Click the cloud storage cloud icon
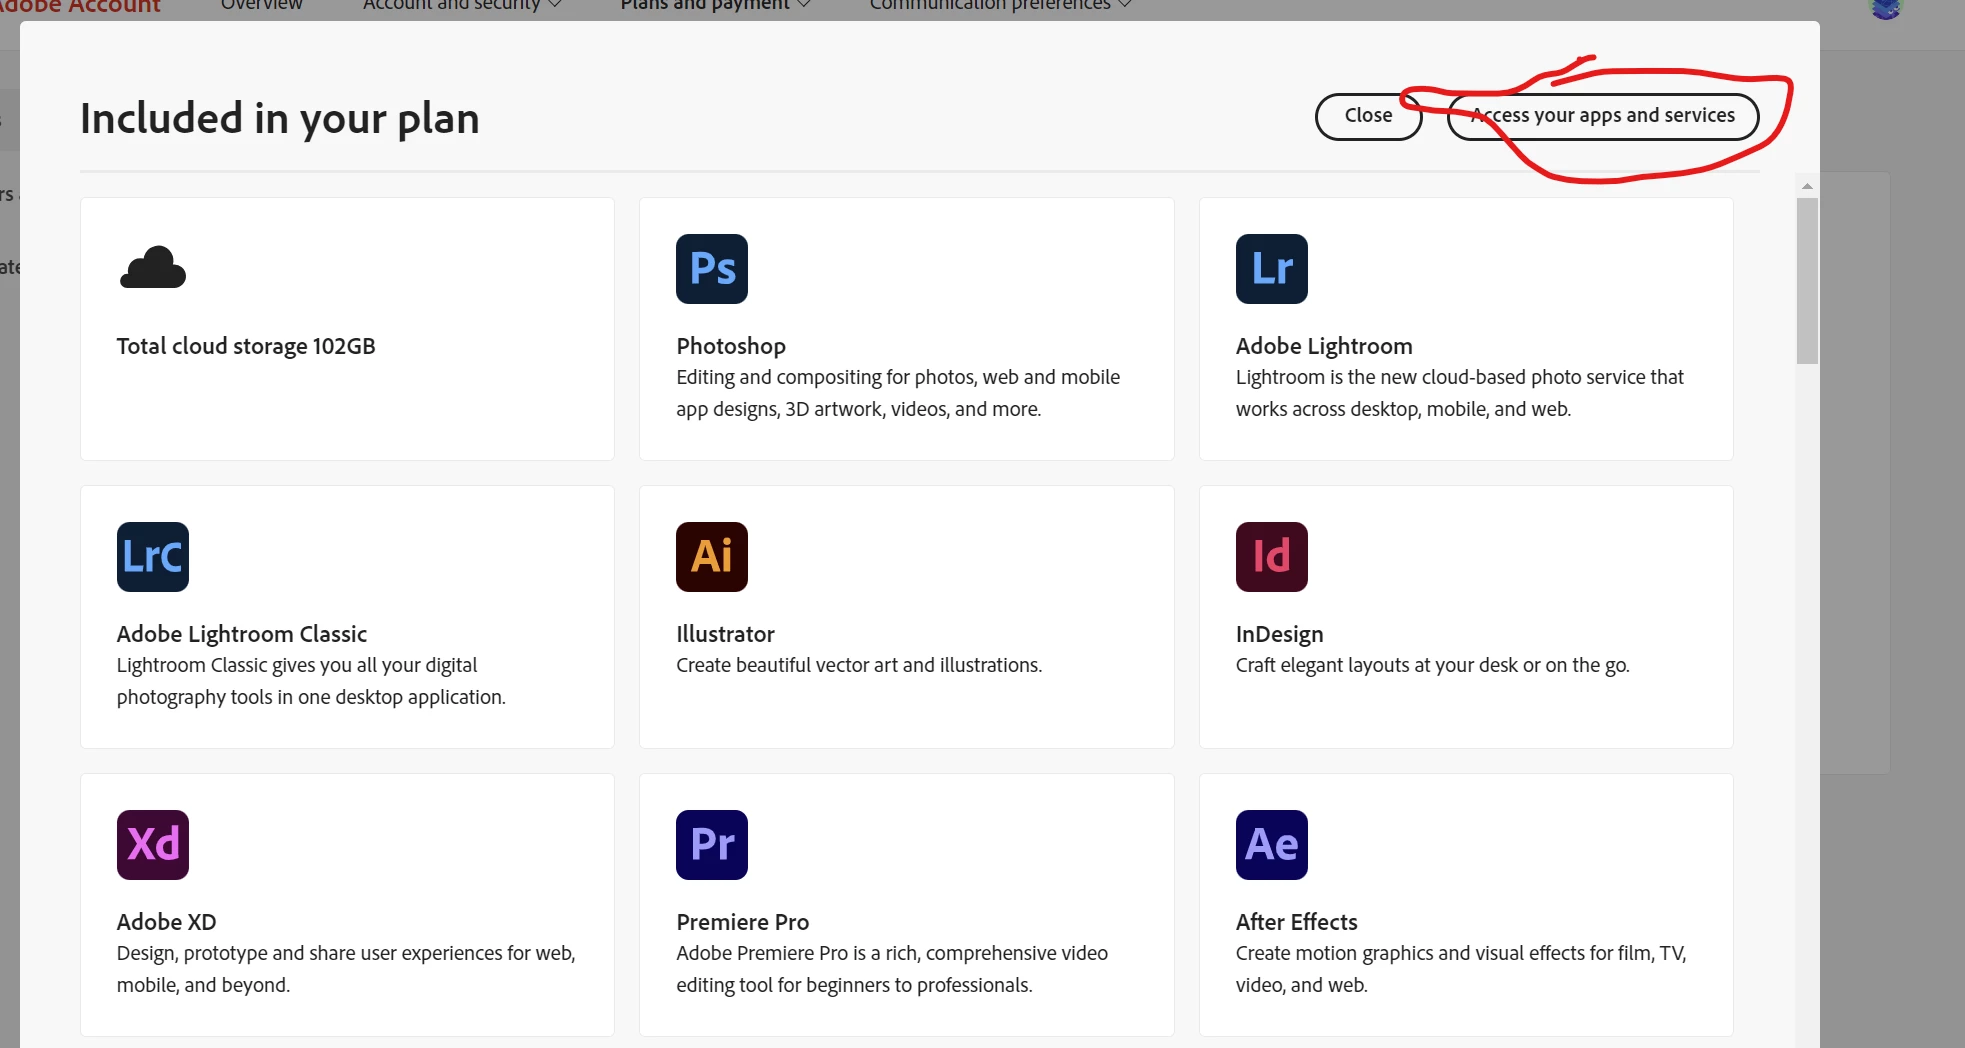The width and height of the screenshot is (1965, 1048). tap(153, 267)
